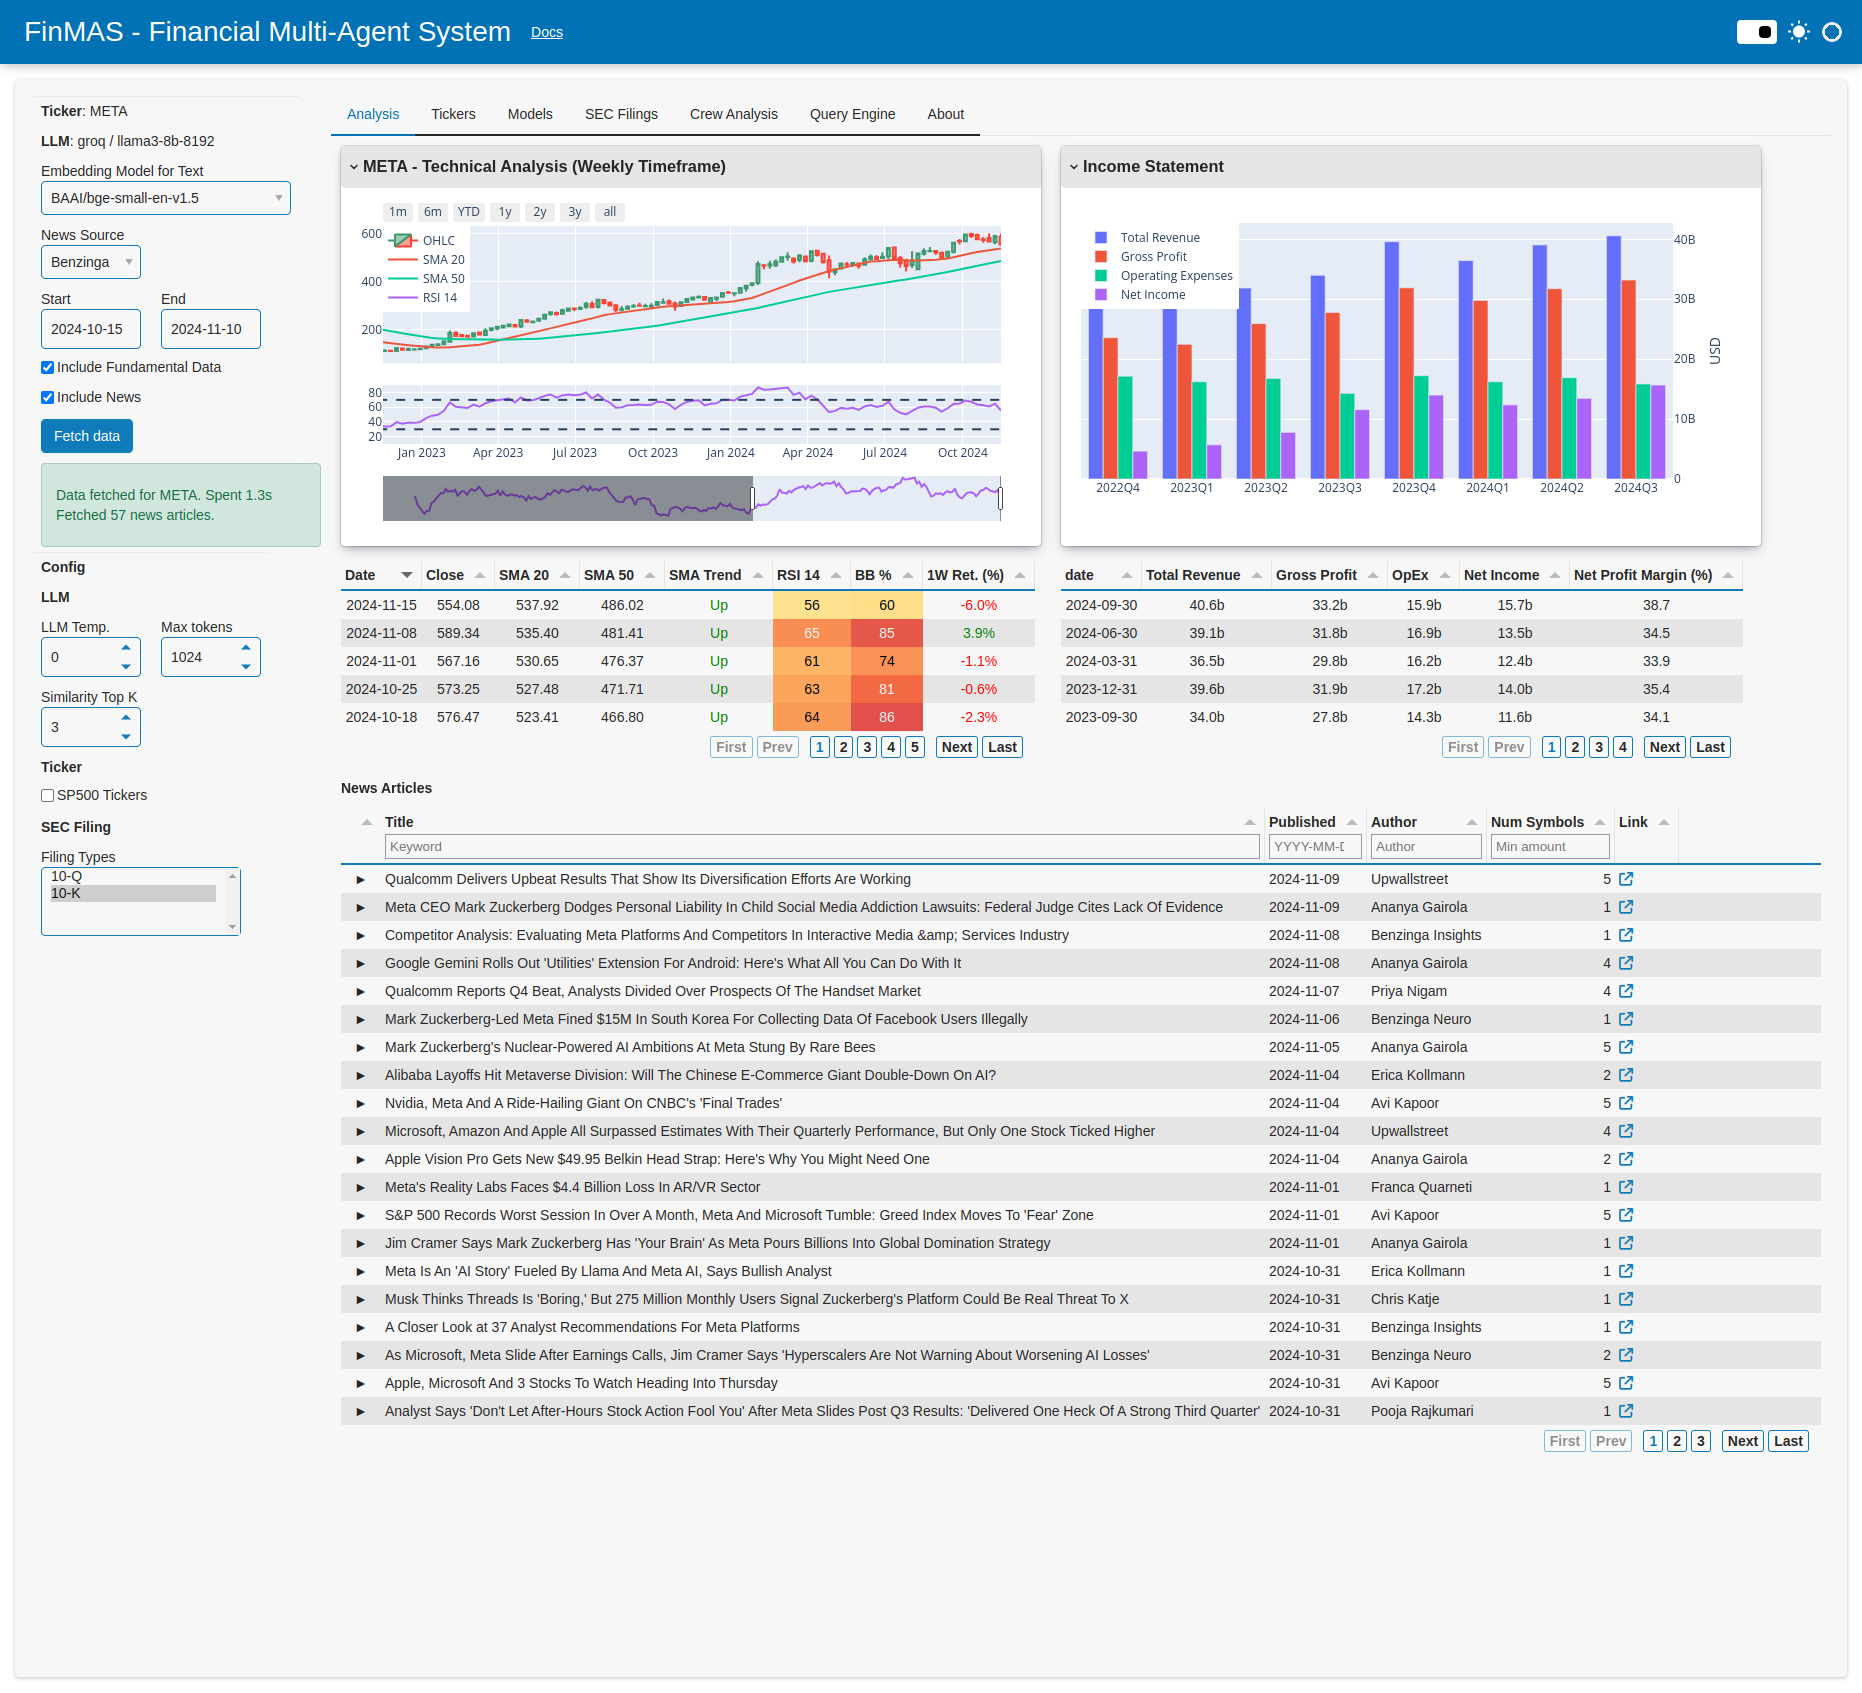Collapse META Technical Analysis panel
The image size is (1862, 1693).
[354, 167]
